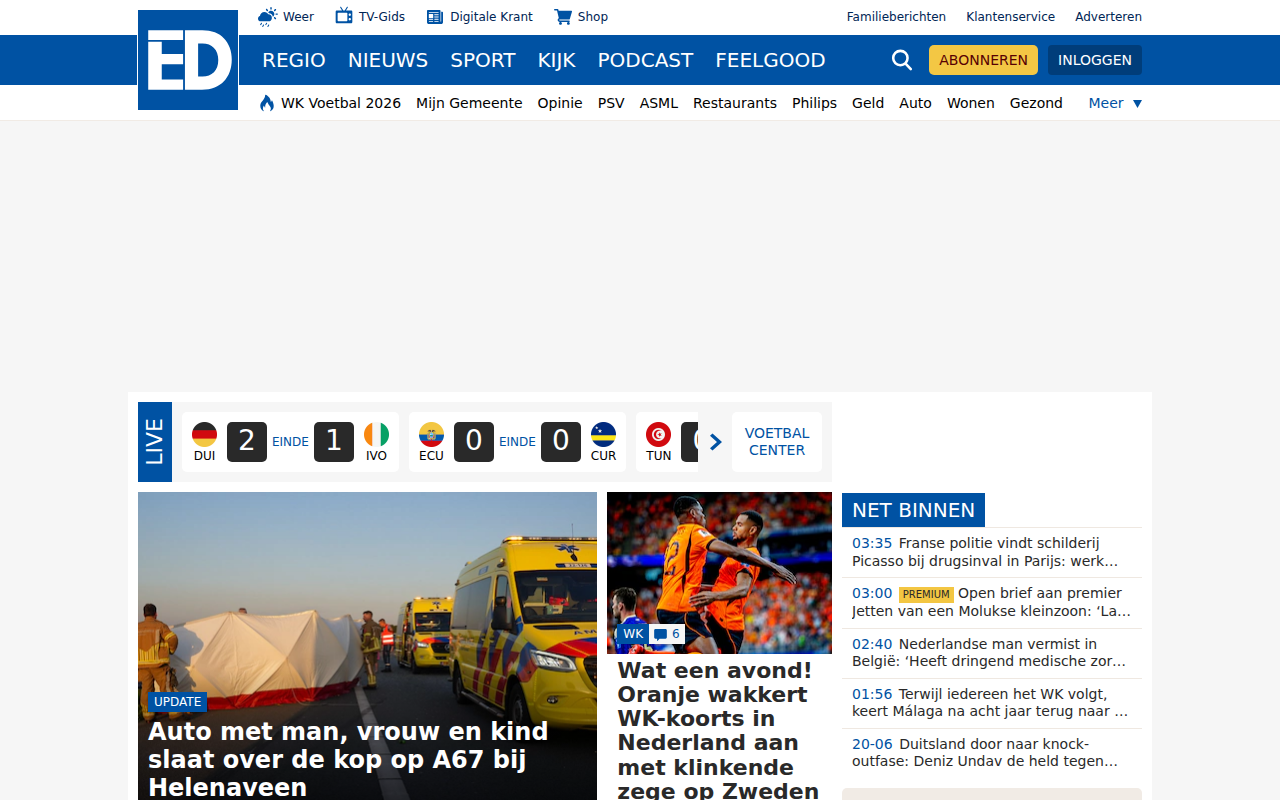1280x800 pixels.
Task: Click the flame icon beside WK Voetbal 2026
Action: point(267,103)
